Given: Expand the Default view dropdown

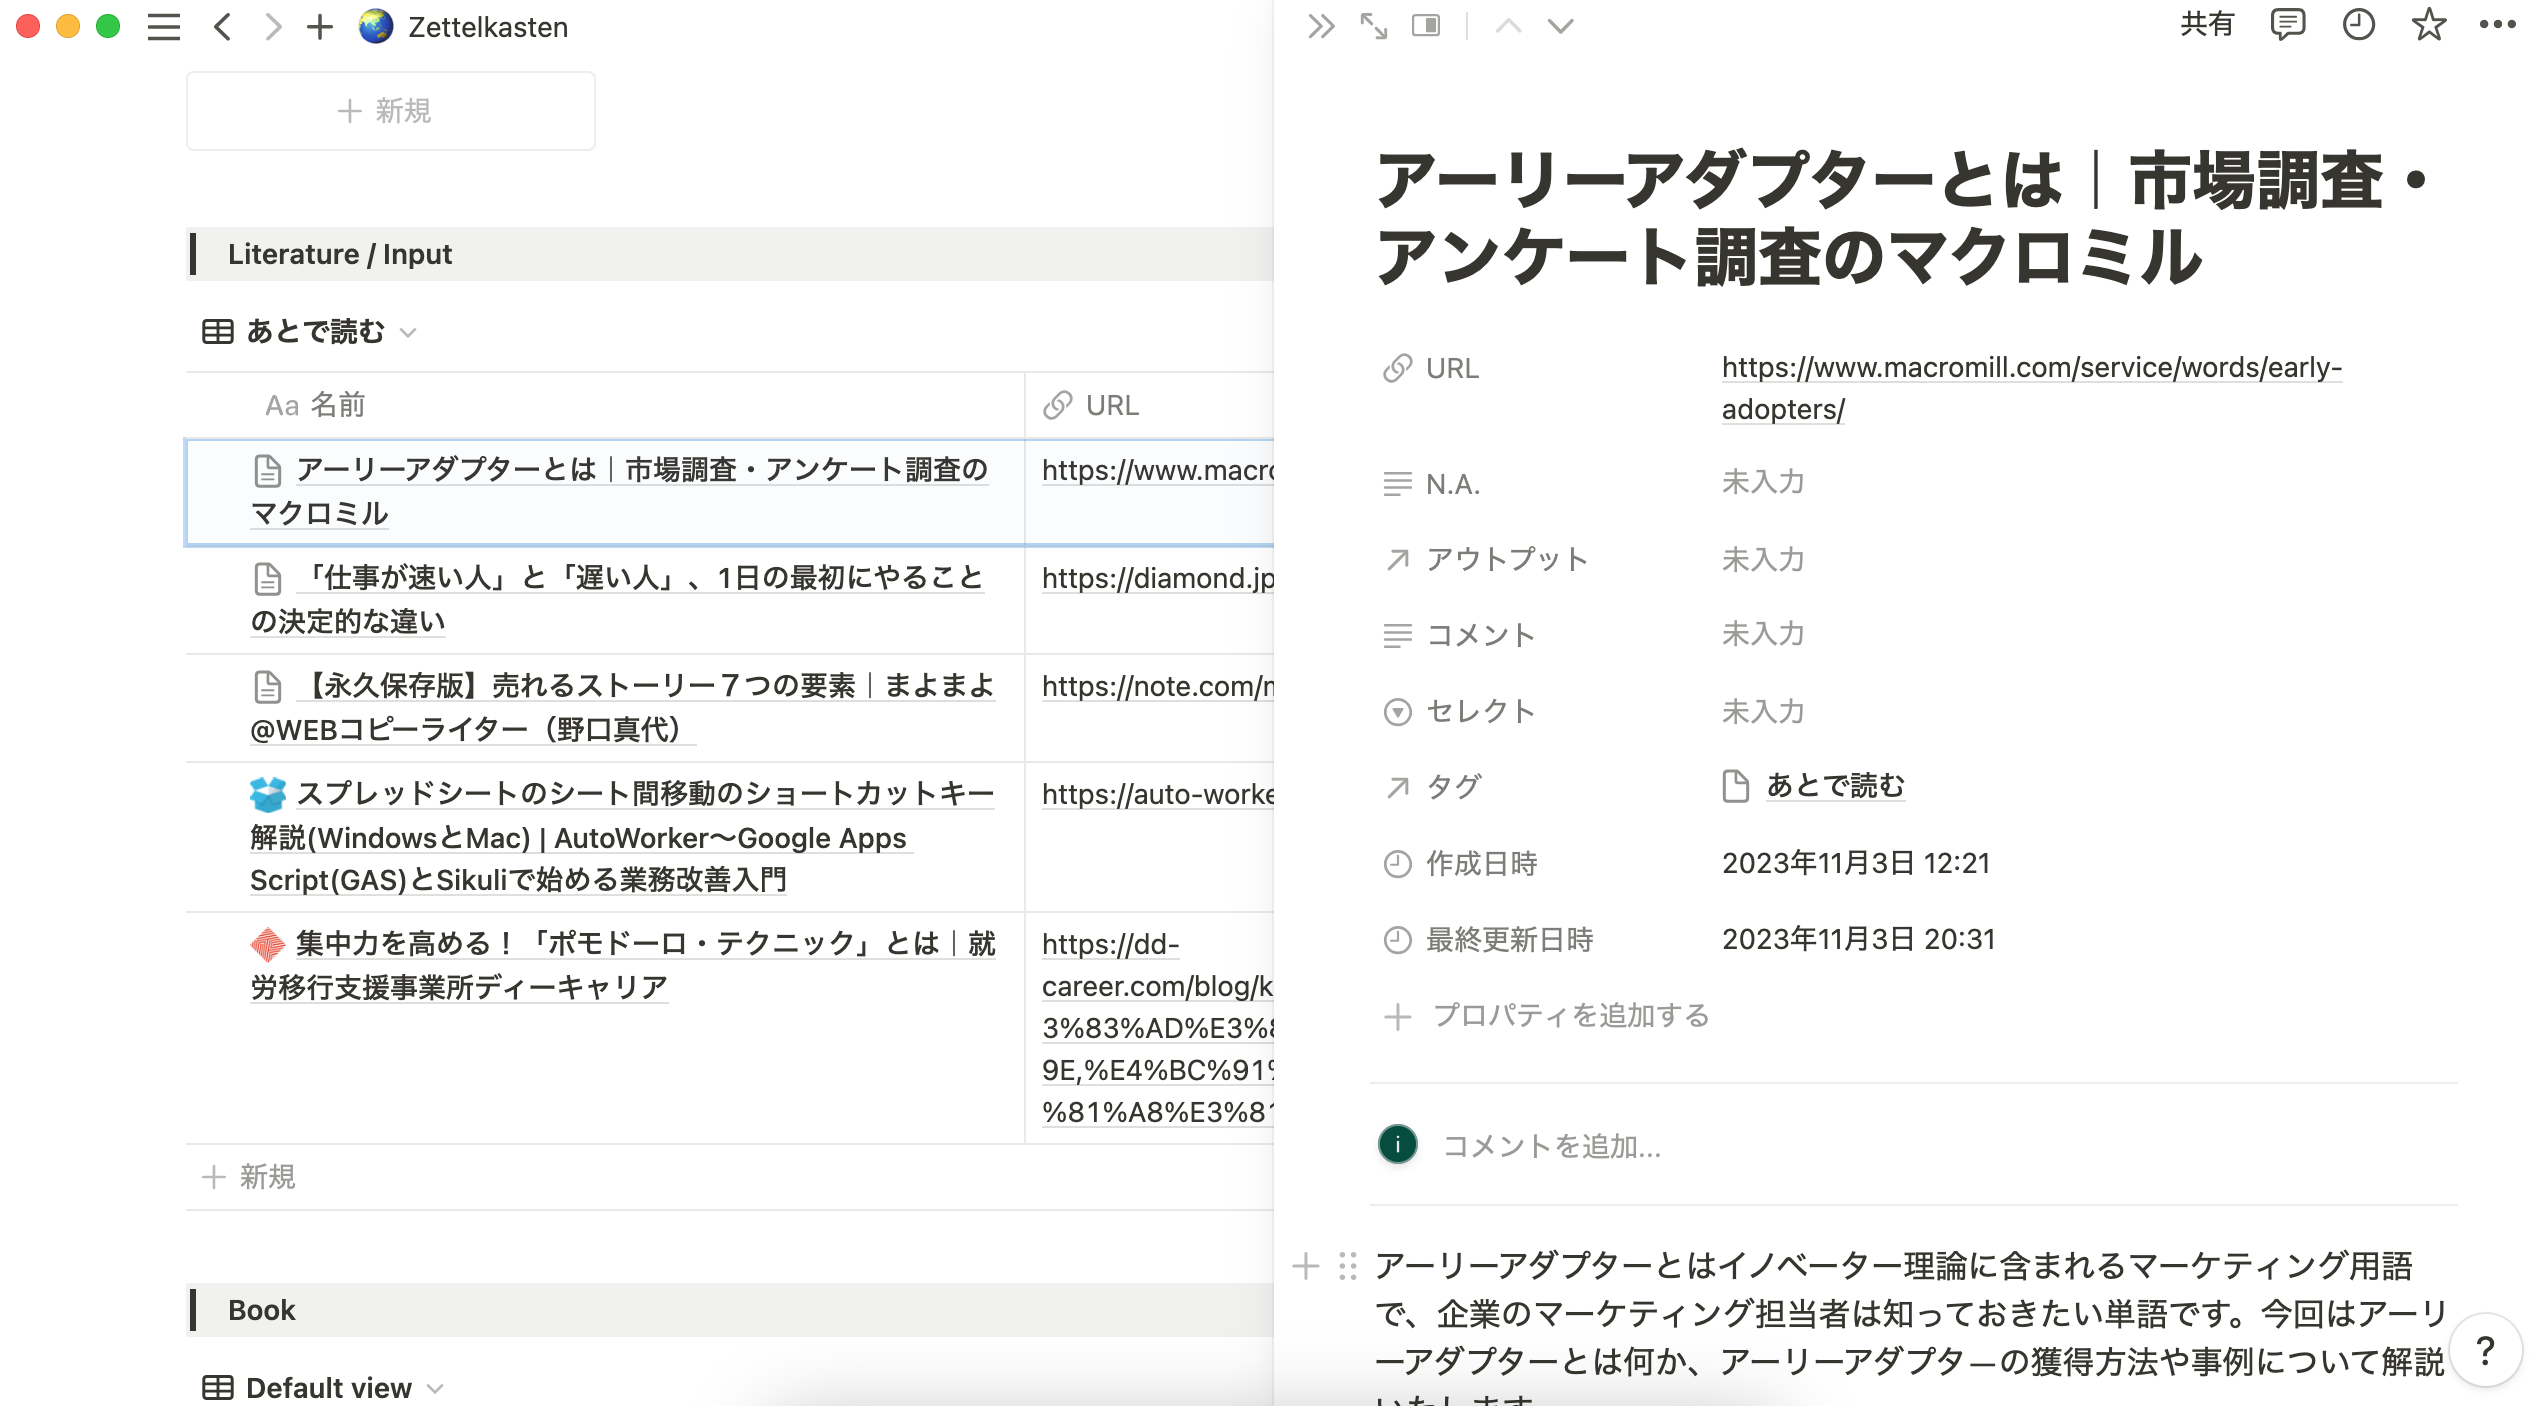Looking at the screenshot, I should [435, 1388].
